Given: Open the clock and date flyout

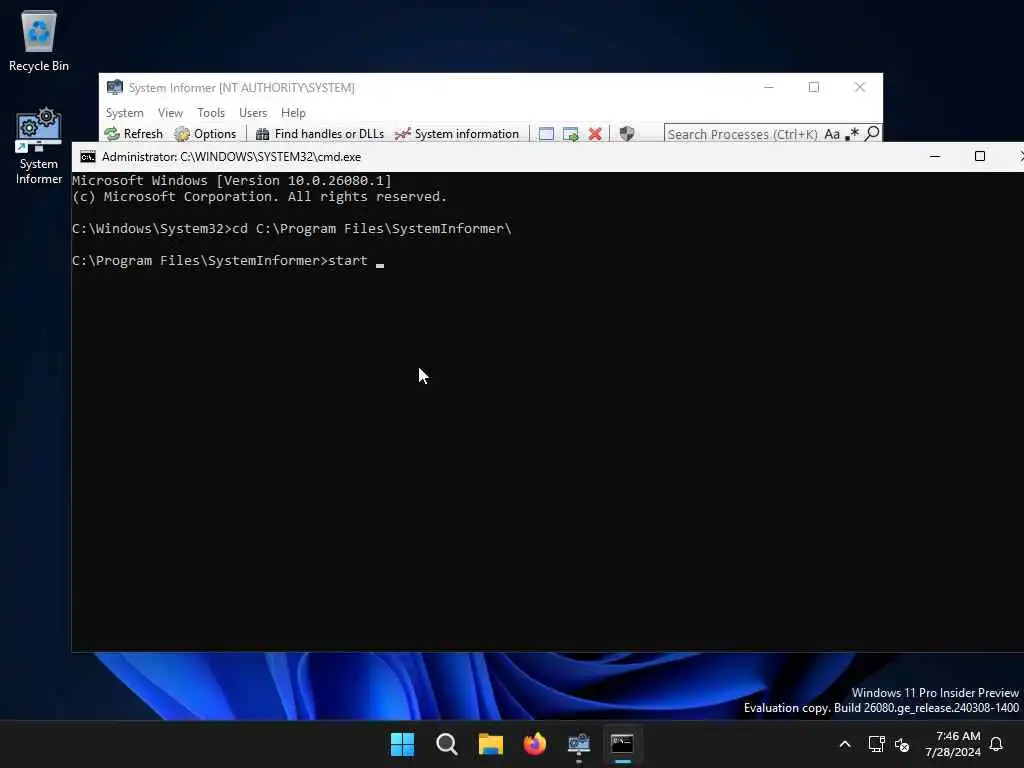Looking at the screenshot, I should click(952, 744).
